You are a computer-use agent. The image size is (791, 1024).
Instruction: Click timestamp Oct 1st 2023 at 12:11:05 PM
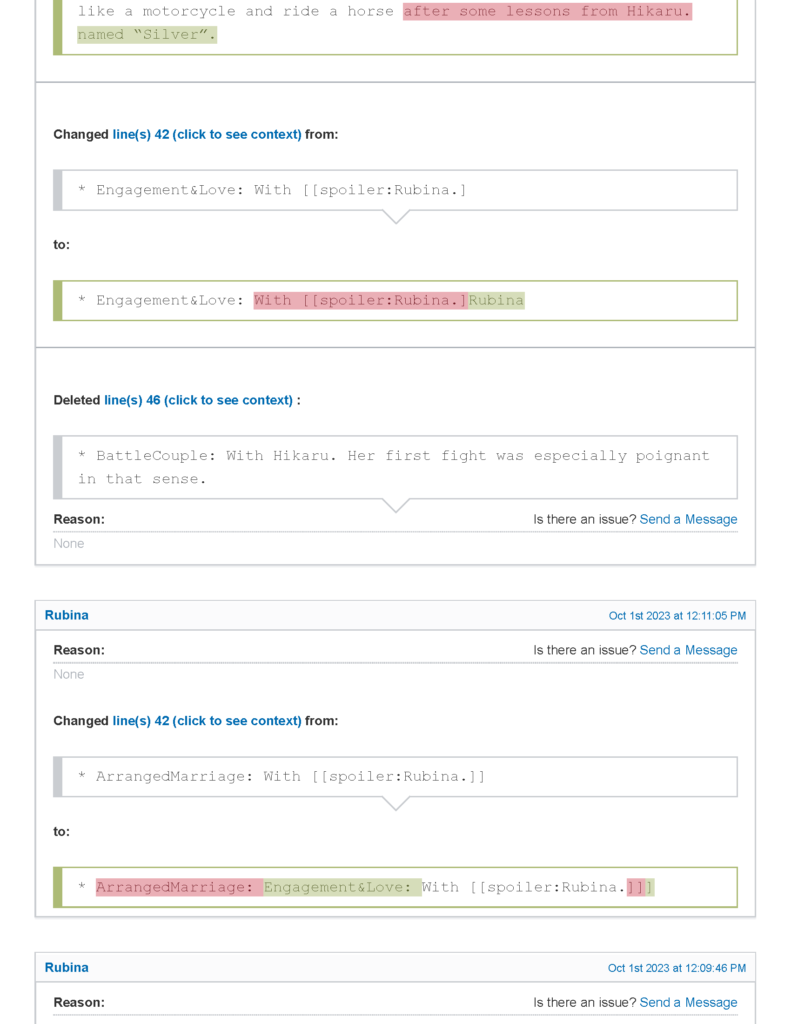tap(677, 616)
